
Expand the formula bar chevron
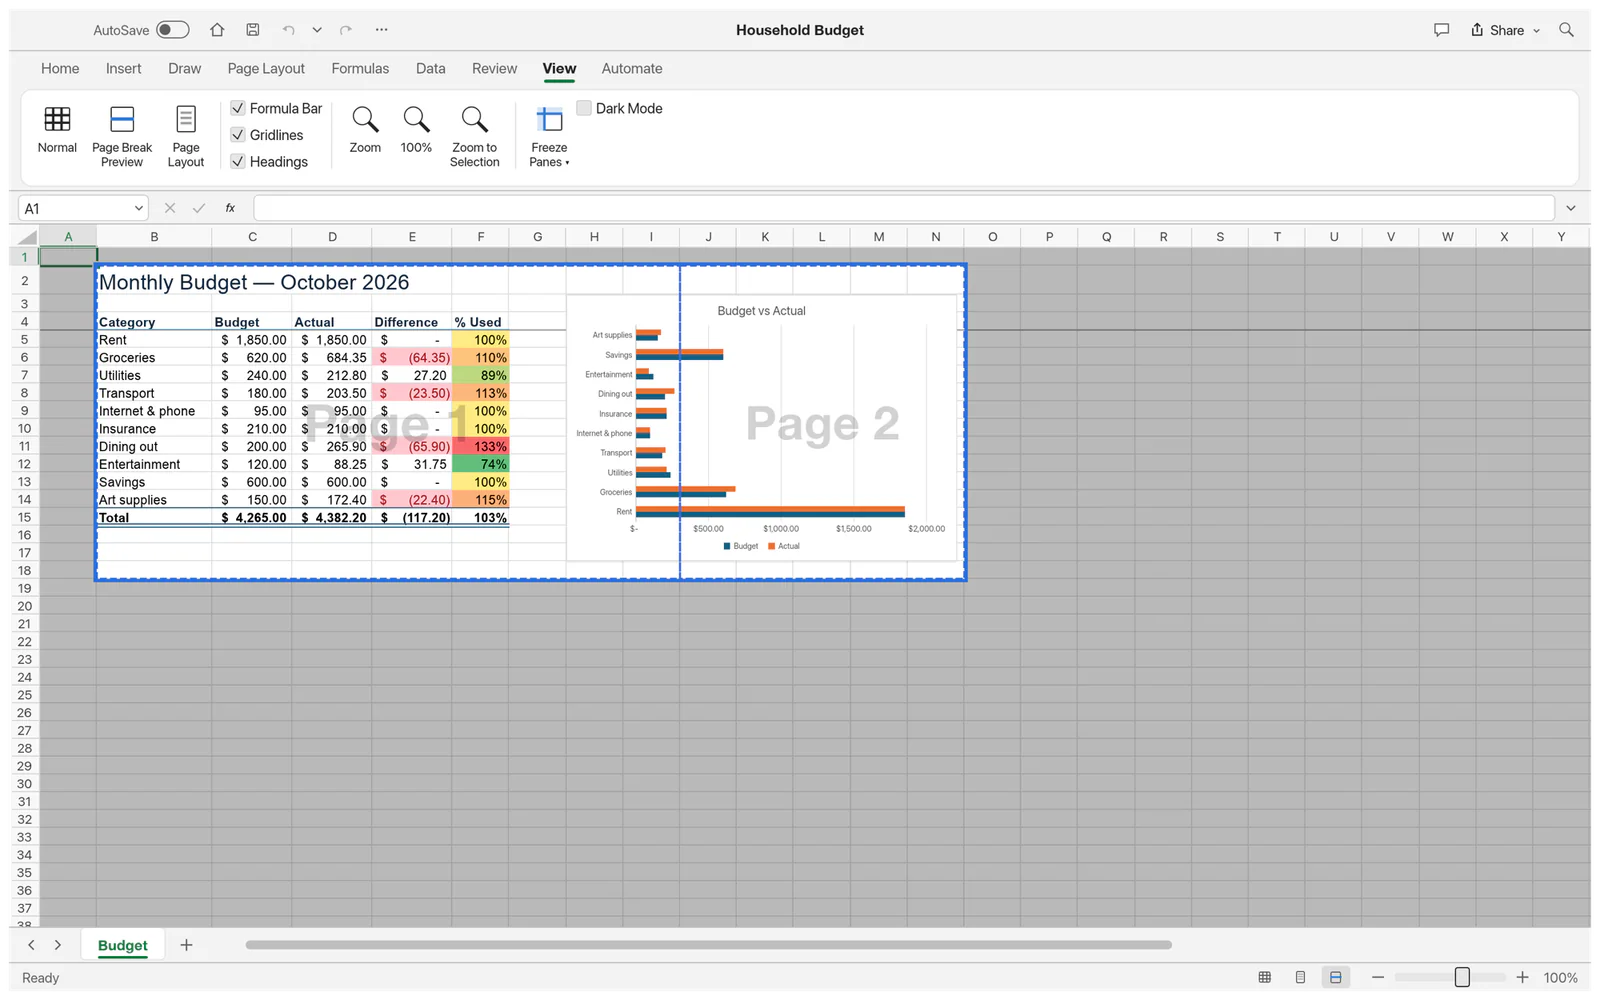pyautogui.click(x=1571, y=208)
